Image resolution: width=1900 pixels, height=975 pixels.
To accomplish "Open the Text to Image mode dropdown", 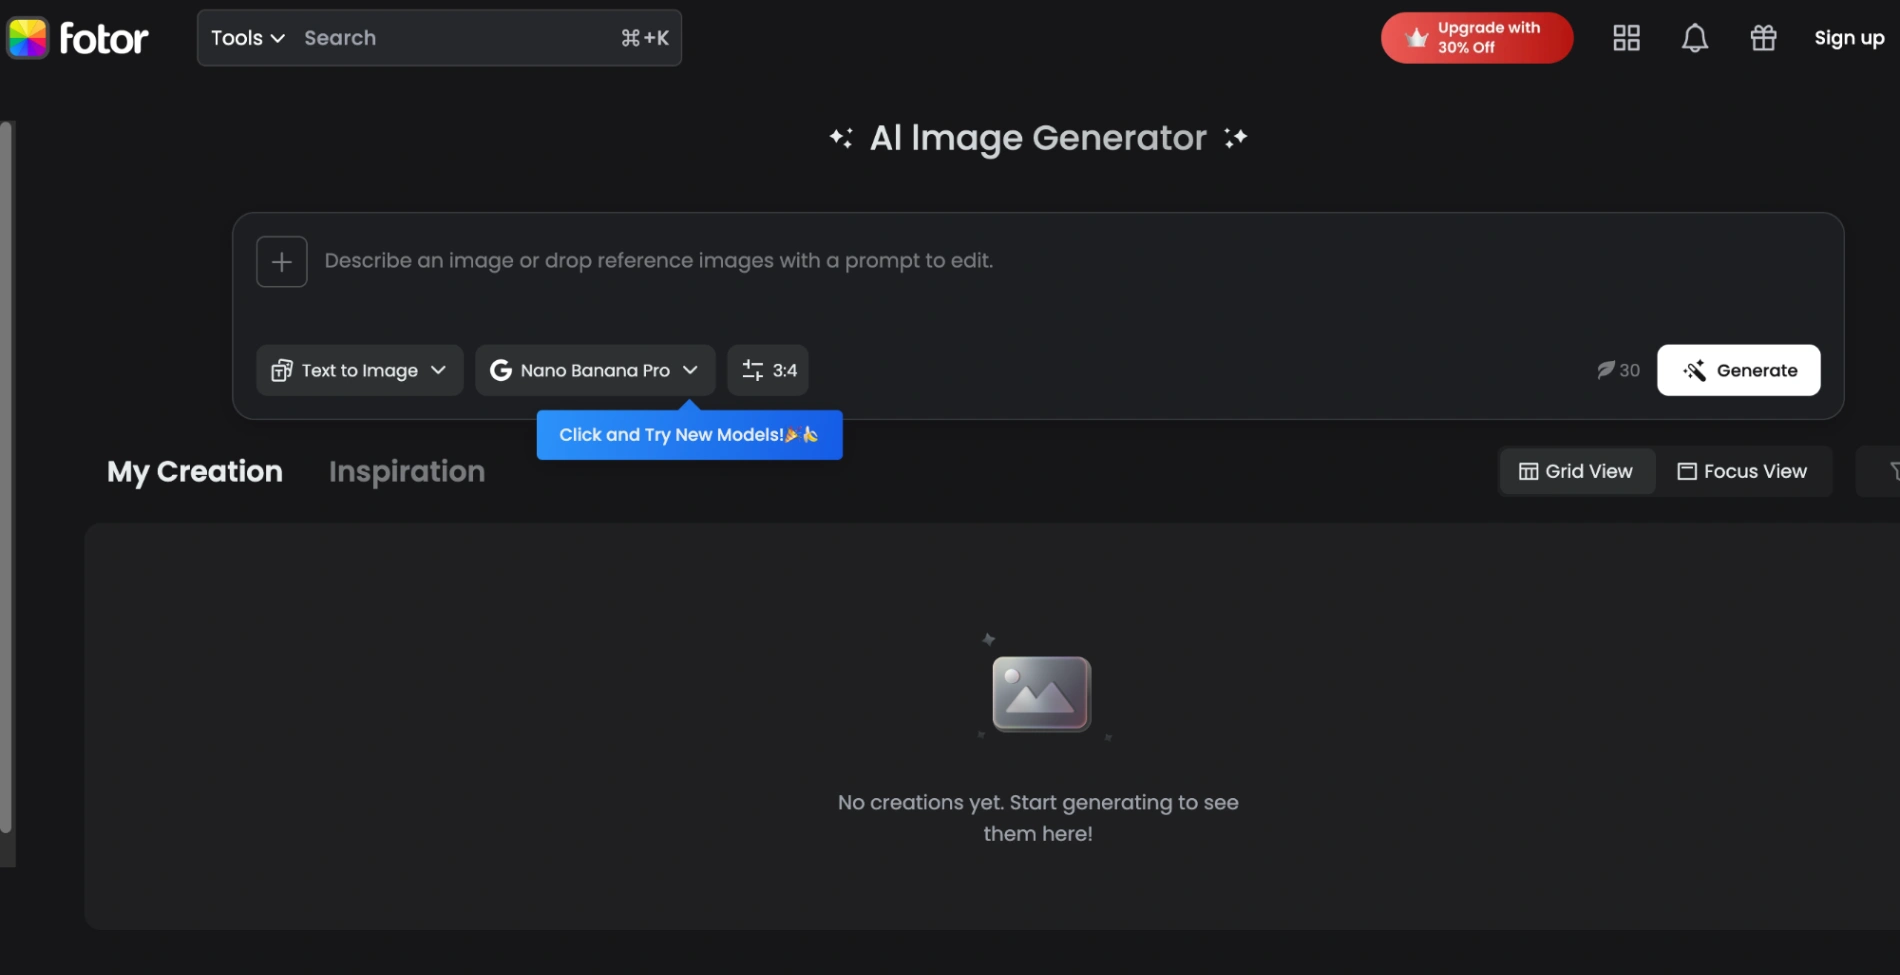I will point(359,370).
